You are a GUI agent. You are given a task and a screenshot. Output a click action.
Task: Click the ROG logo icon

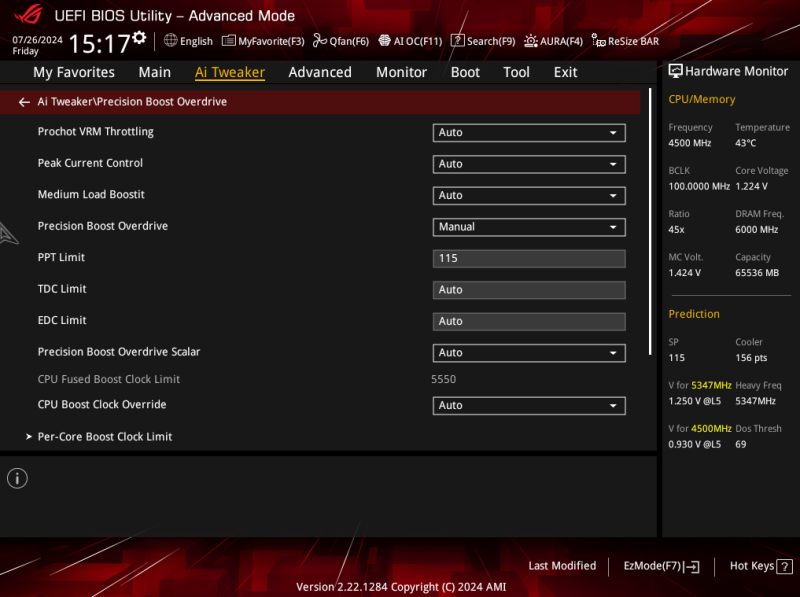click(29, 14)
